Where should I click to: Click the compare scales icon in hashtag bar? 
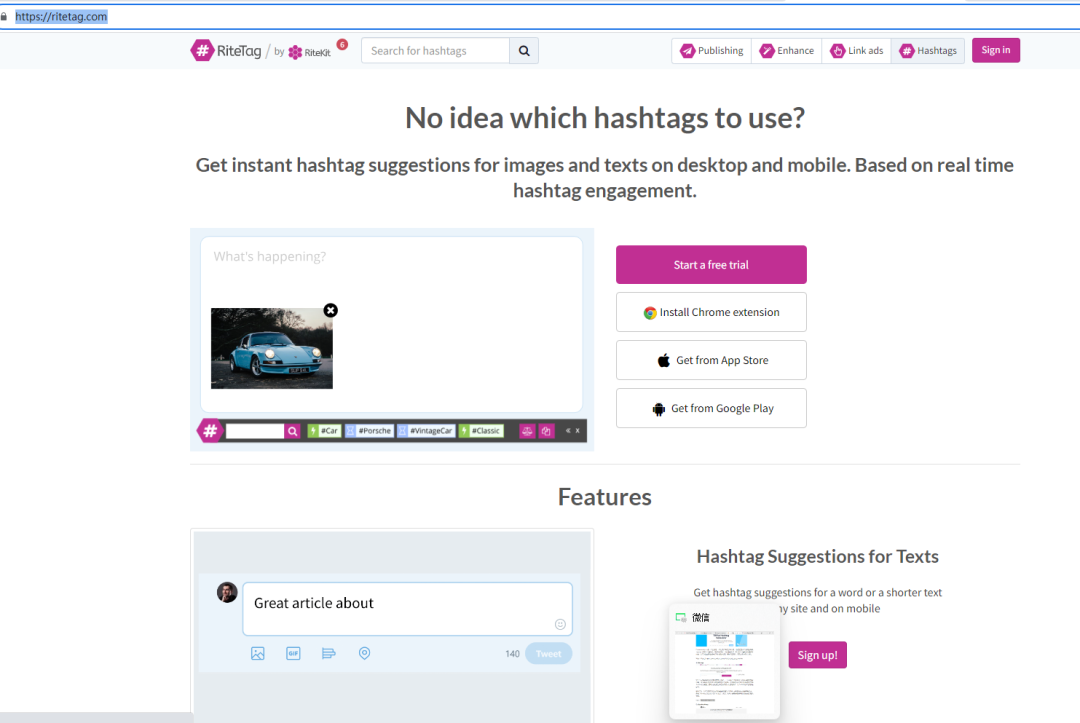[x=527, y=431]
